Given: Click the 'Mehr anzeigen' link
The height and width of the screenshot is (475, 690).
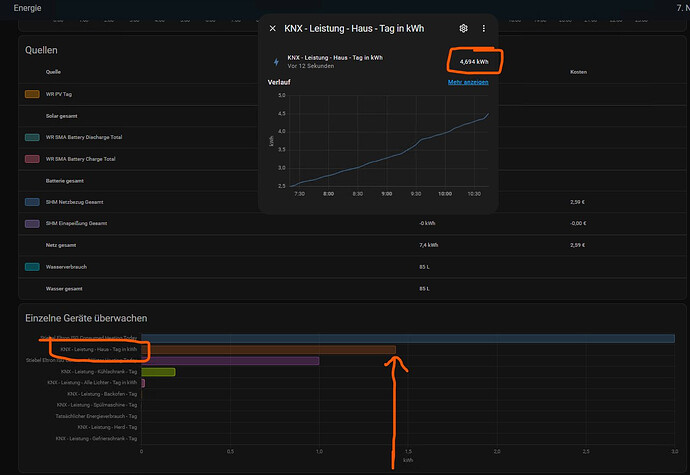Looking at the screenshot, I should click(468, 82).
